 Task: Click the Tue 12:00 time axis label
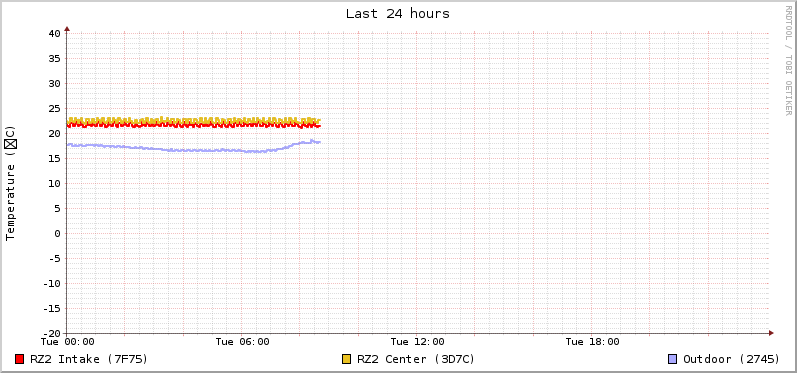[417, 341]
